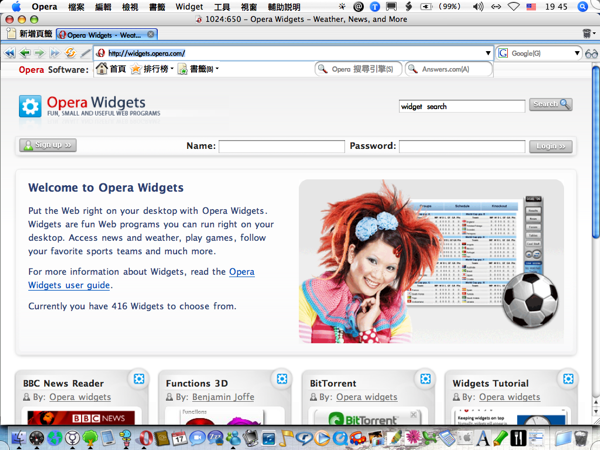Screen dimensions: 600x450
Task: Go back with the green left arrow
Action: point(25,53)
